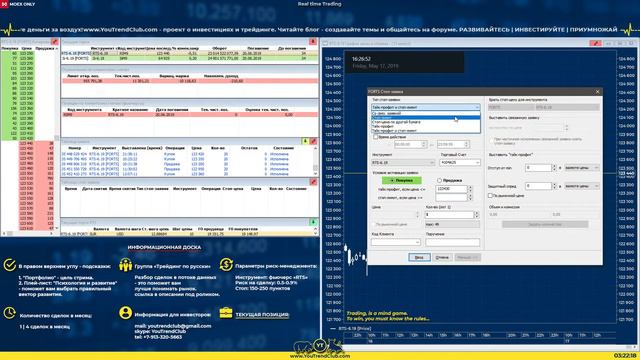Screen dimensions: 640x360
Task: Pick 'Стоп-цена по другой бумаге' option
Action: tap(426, 122)
